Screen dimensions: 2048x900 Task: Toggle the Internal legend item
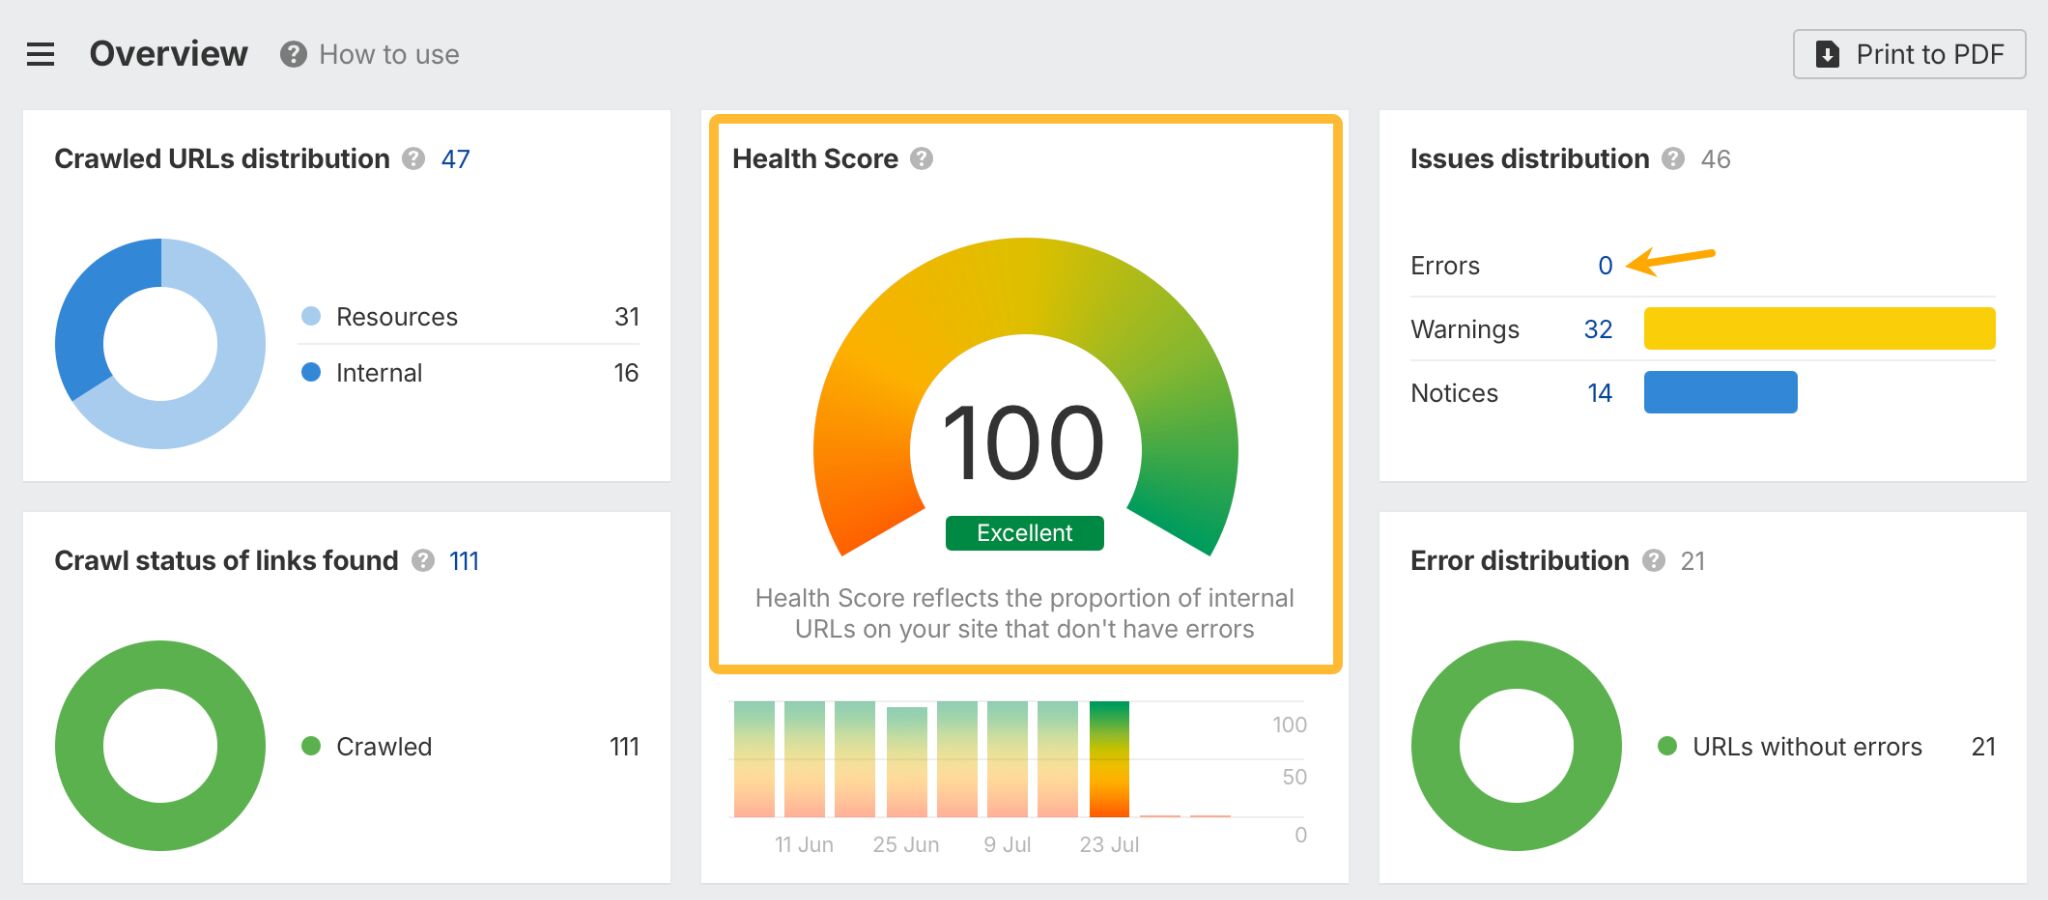[312, 372]
